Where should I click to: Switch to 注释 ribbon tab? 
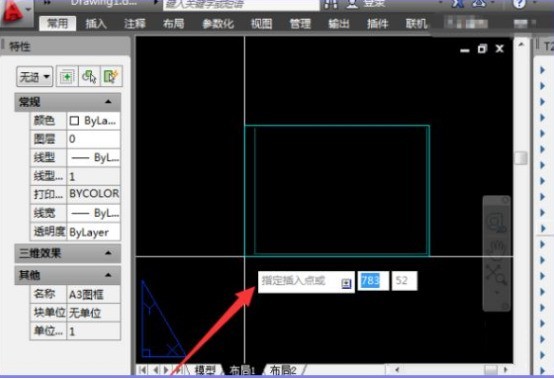click(135, 24)
